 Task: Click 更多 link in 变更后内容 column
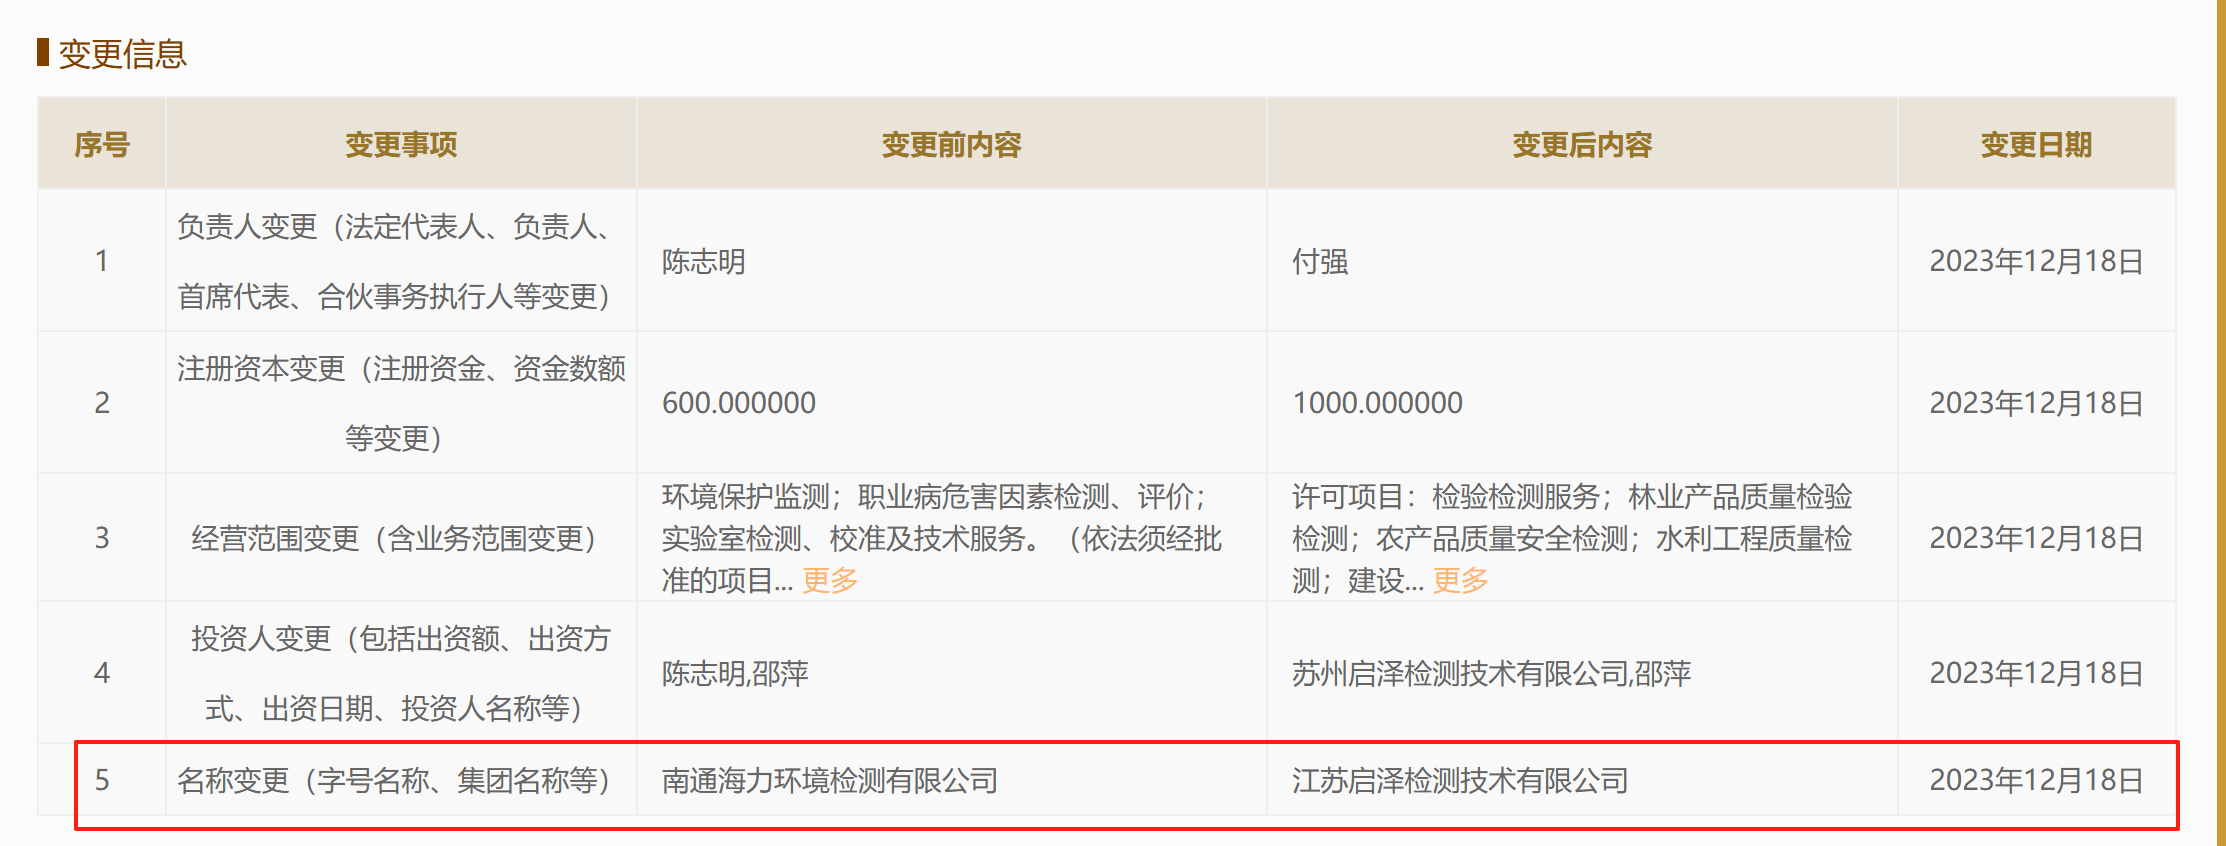[x=1461, y=580]
